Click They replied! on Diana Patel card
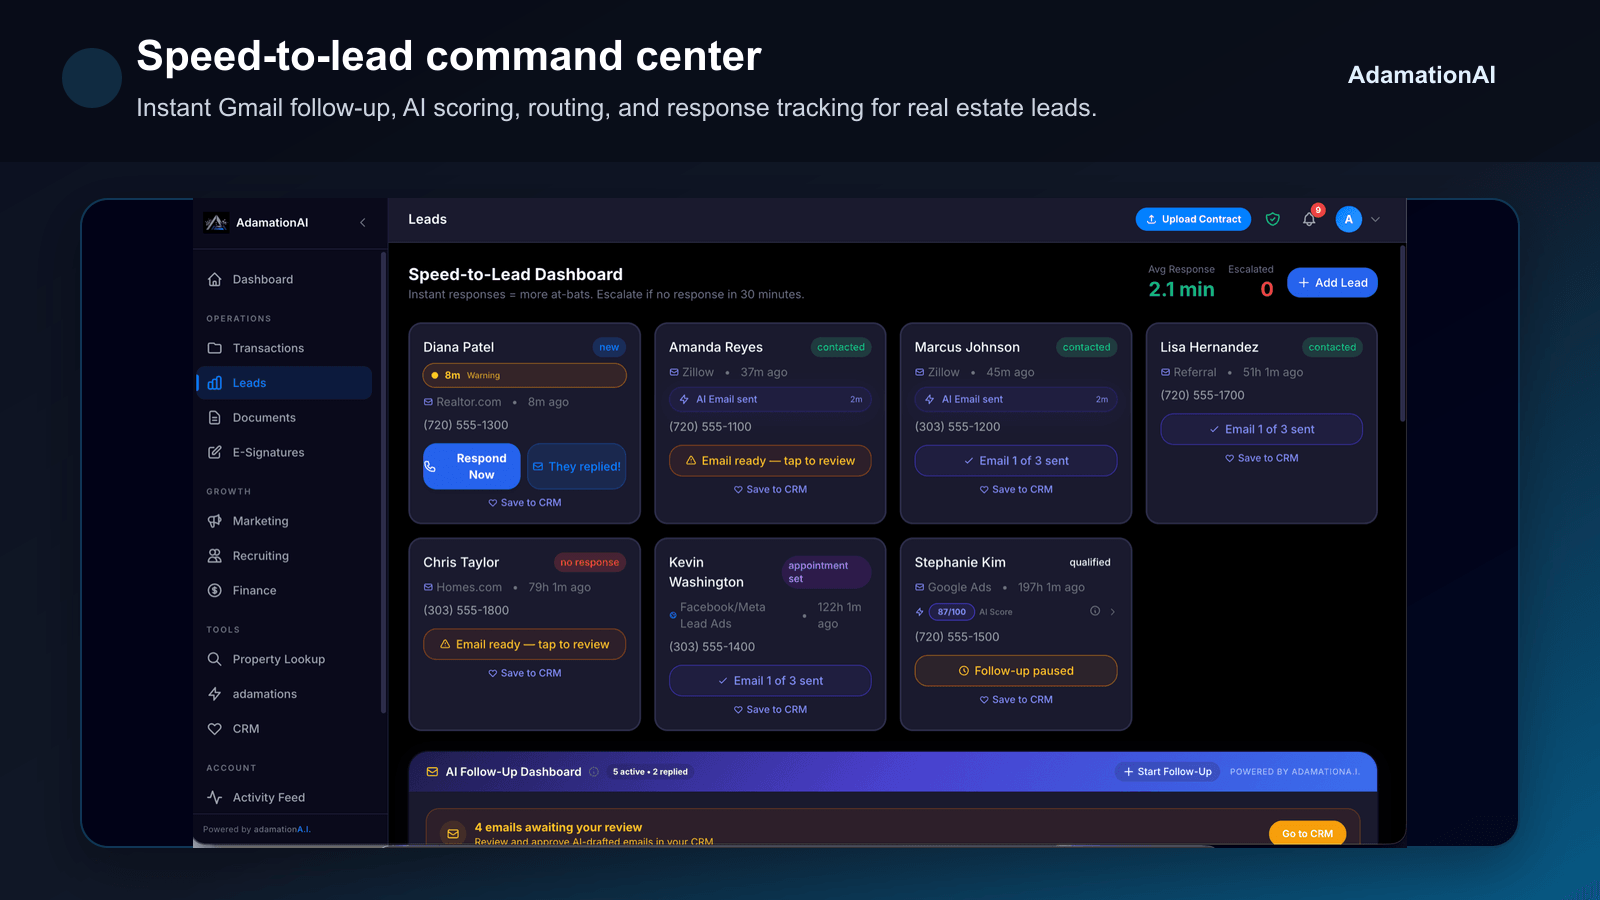1600x900 pixels. click(577, 466)
